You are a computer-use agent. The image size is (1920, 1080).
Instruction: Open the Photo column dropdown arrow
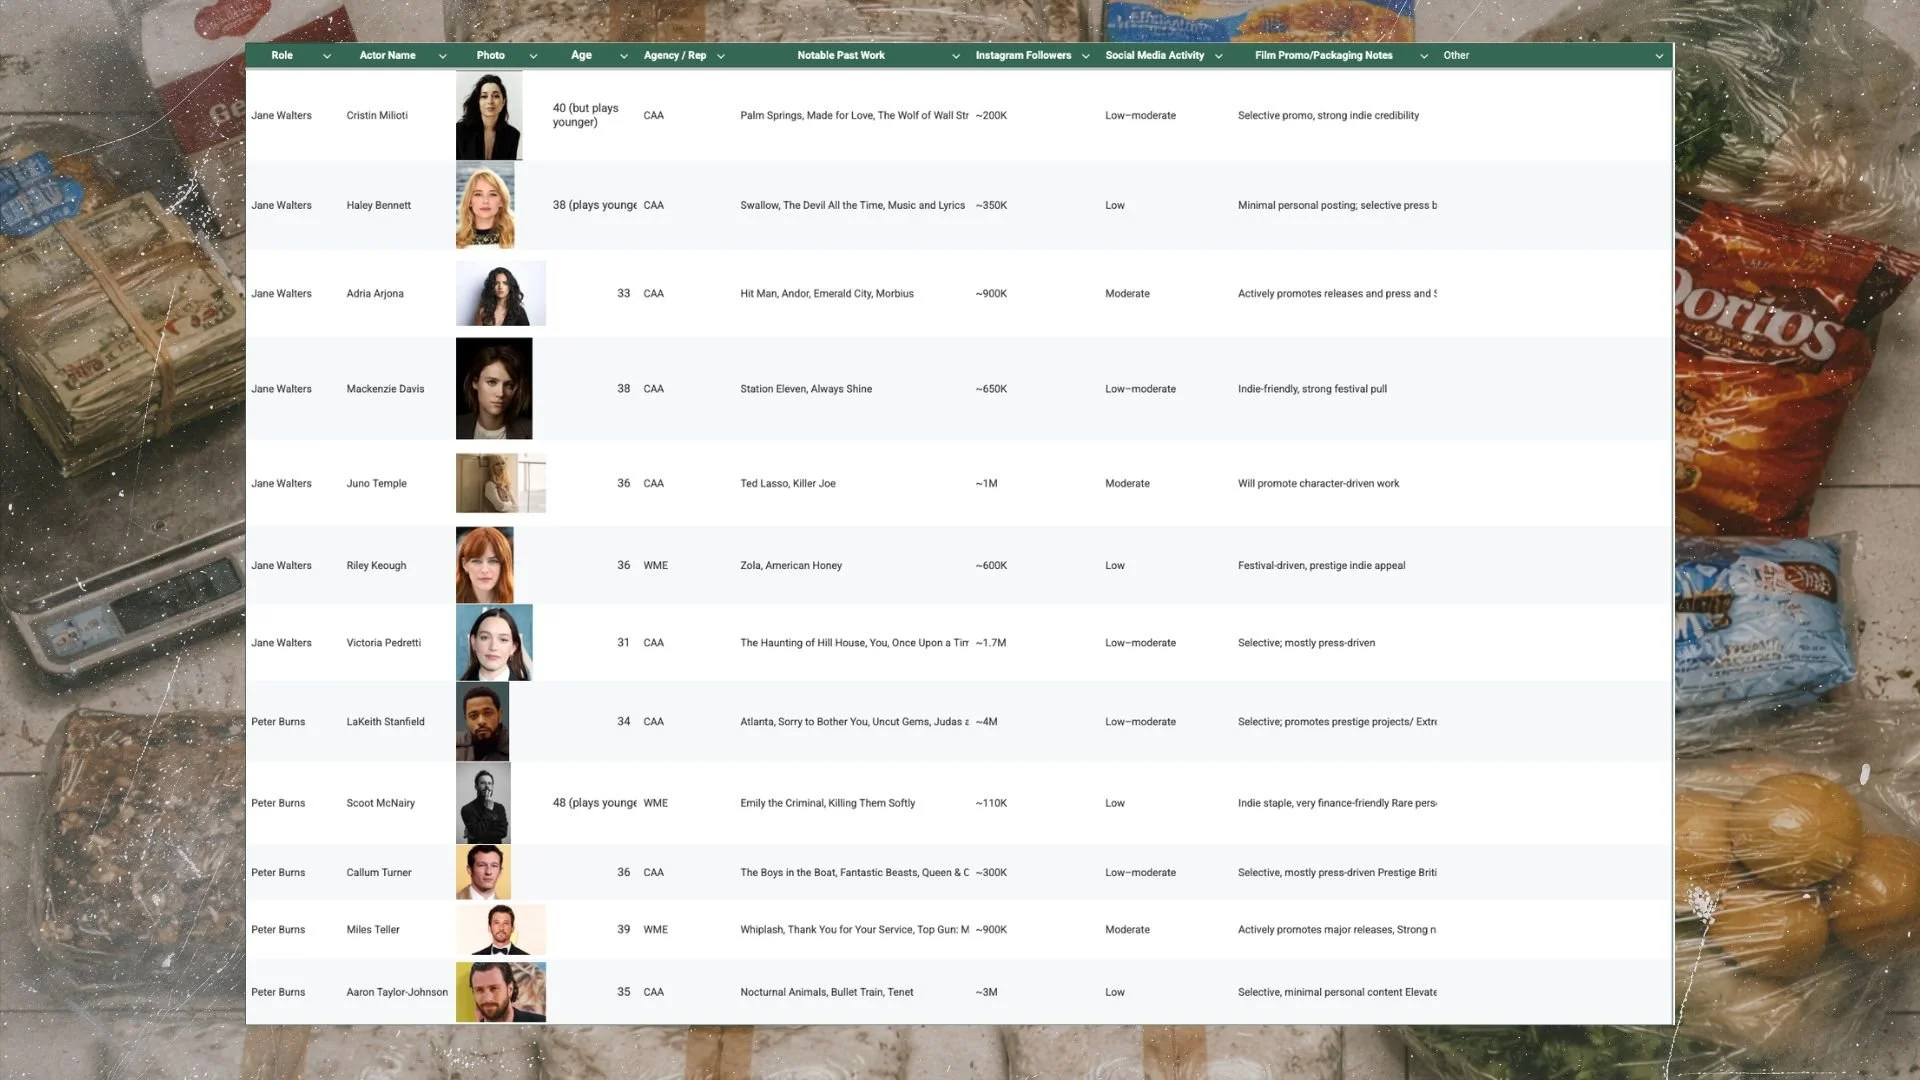tap(533, 56)
